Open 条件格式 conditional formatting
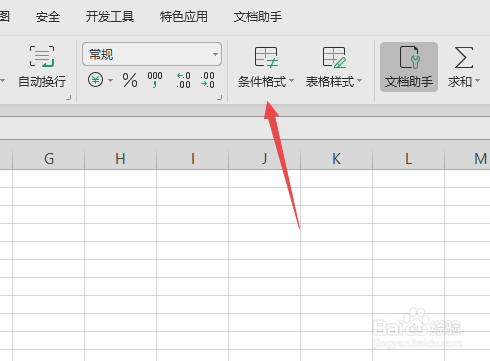Viewport: 490px width, 361px height. pyautogui.click(x=266, y=68)
